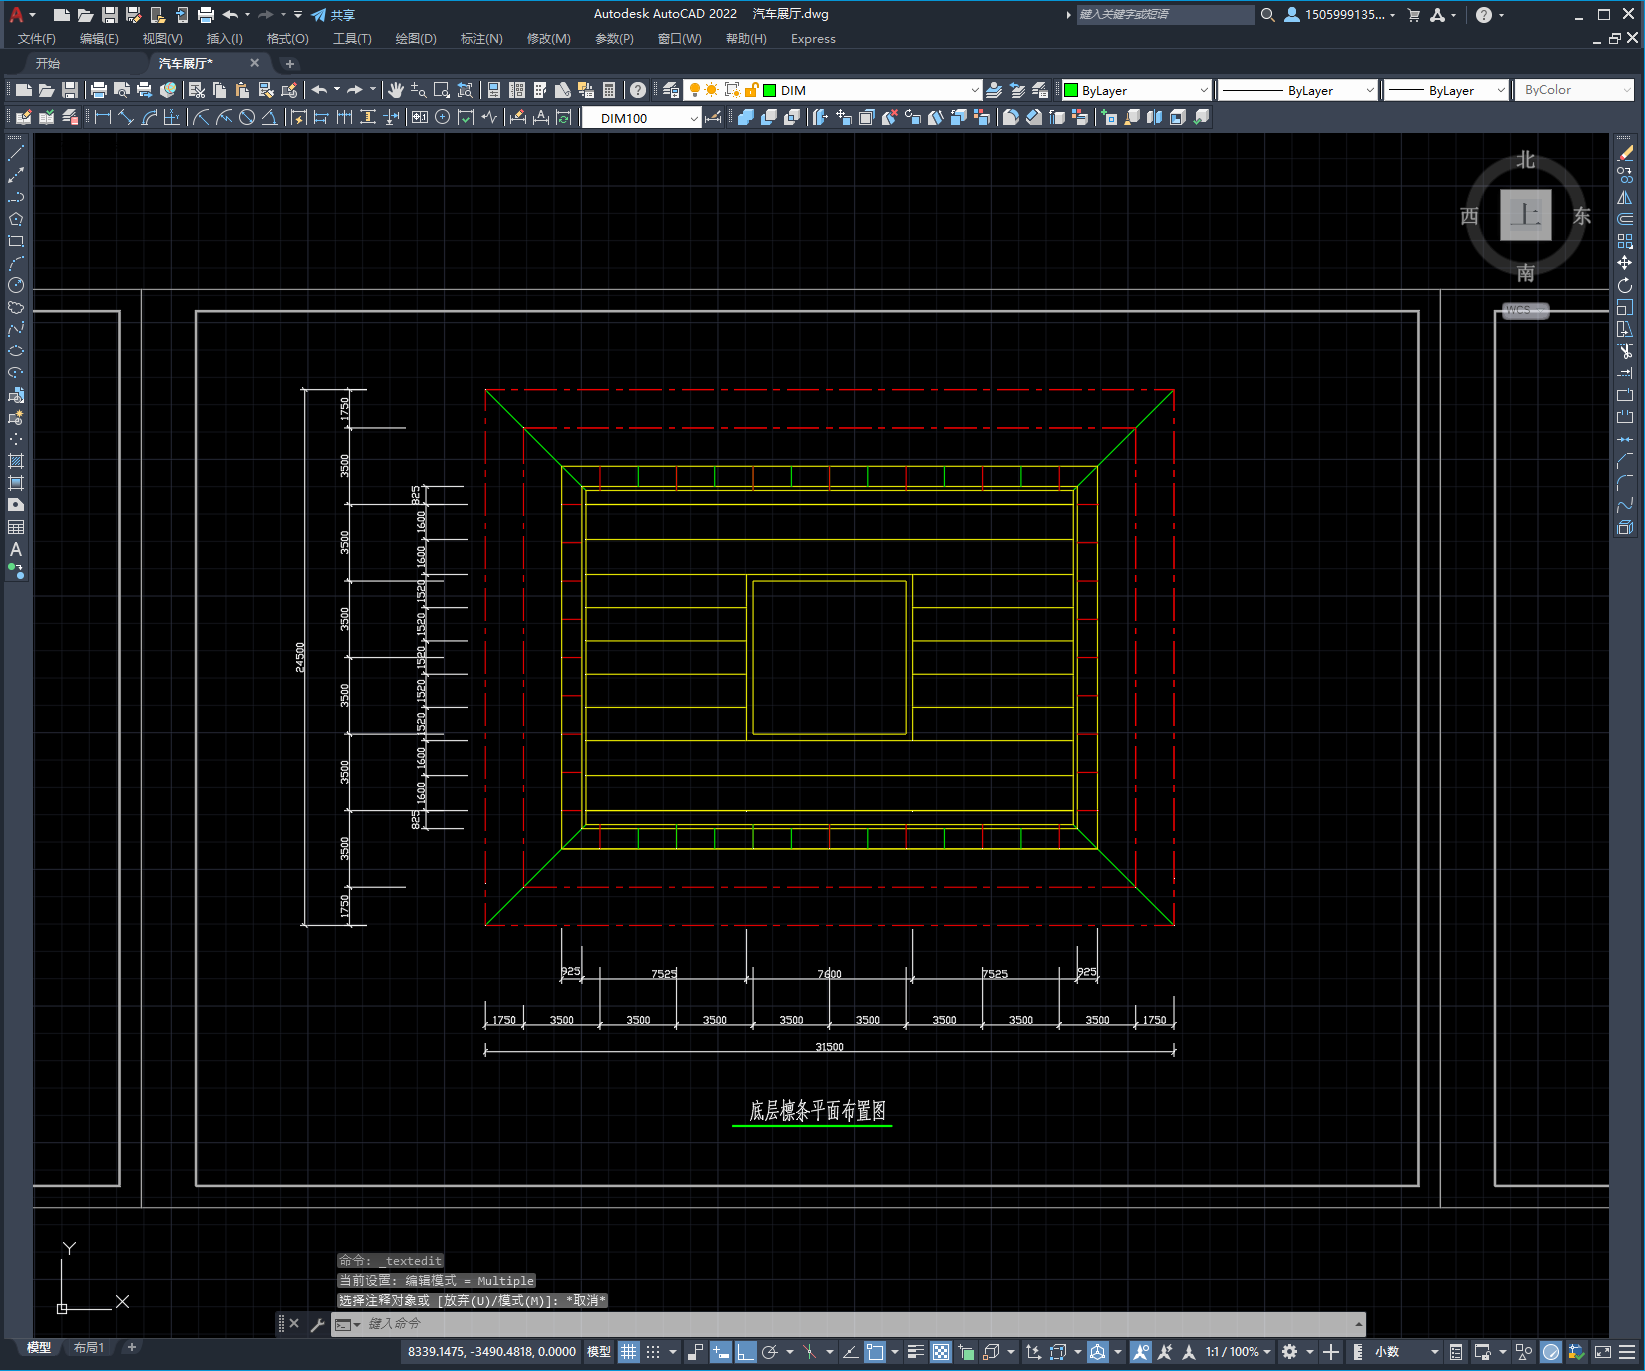Image resolution: width=1645 pixels, height=1371 pixels.
Task: Open the 绘图(D) menu
Action: click(x=416, y=39)
